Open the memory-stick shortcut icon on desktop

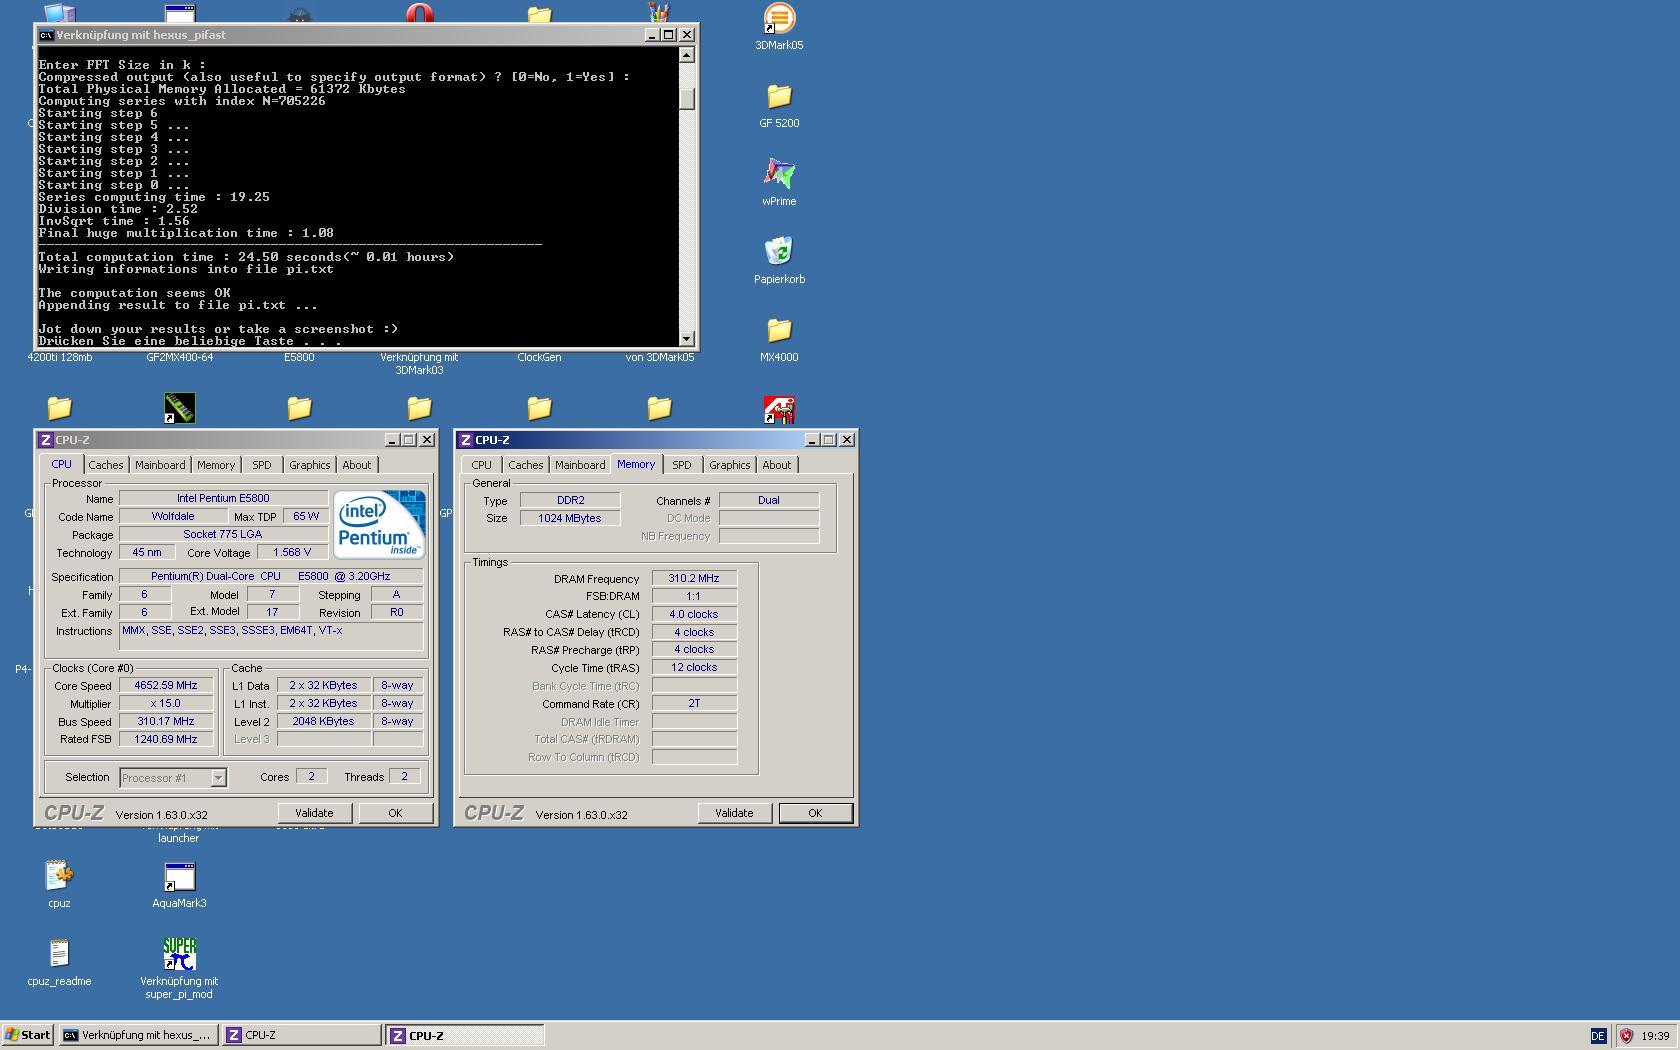point(179,408)
